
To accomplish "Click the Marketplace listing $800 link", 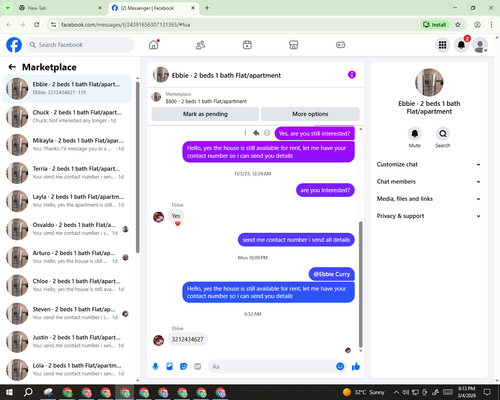I will tap(206, 101).
